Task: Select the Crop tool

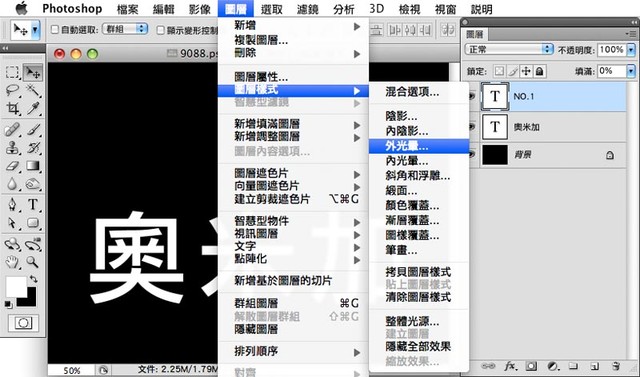Action: (12, 108)
